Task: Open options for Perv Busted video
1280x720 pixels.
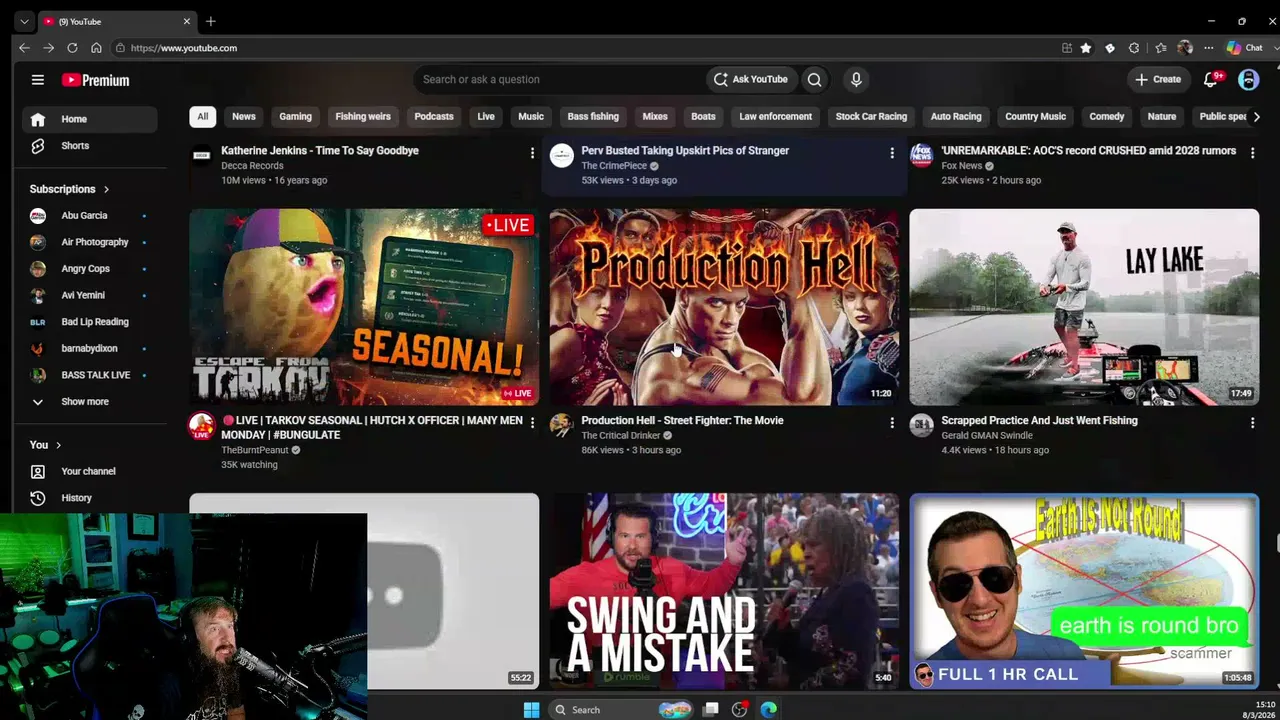Action: point(892,153)
